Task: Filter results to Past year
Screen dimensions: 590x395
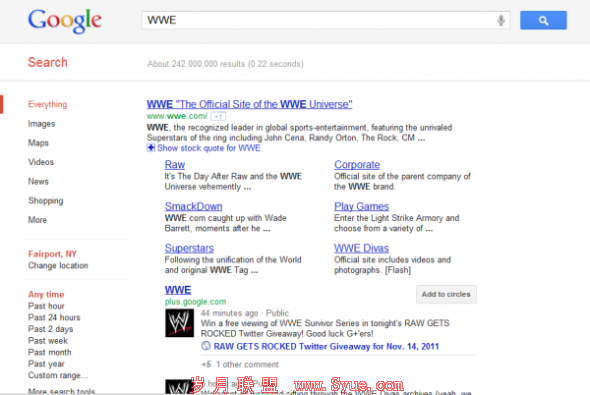Action: (46, 364)
